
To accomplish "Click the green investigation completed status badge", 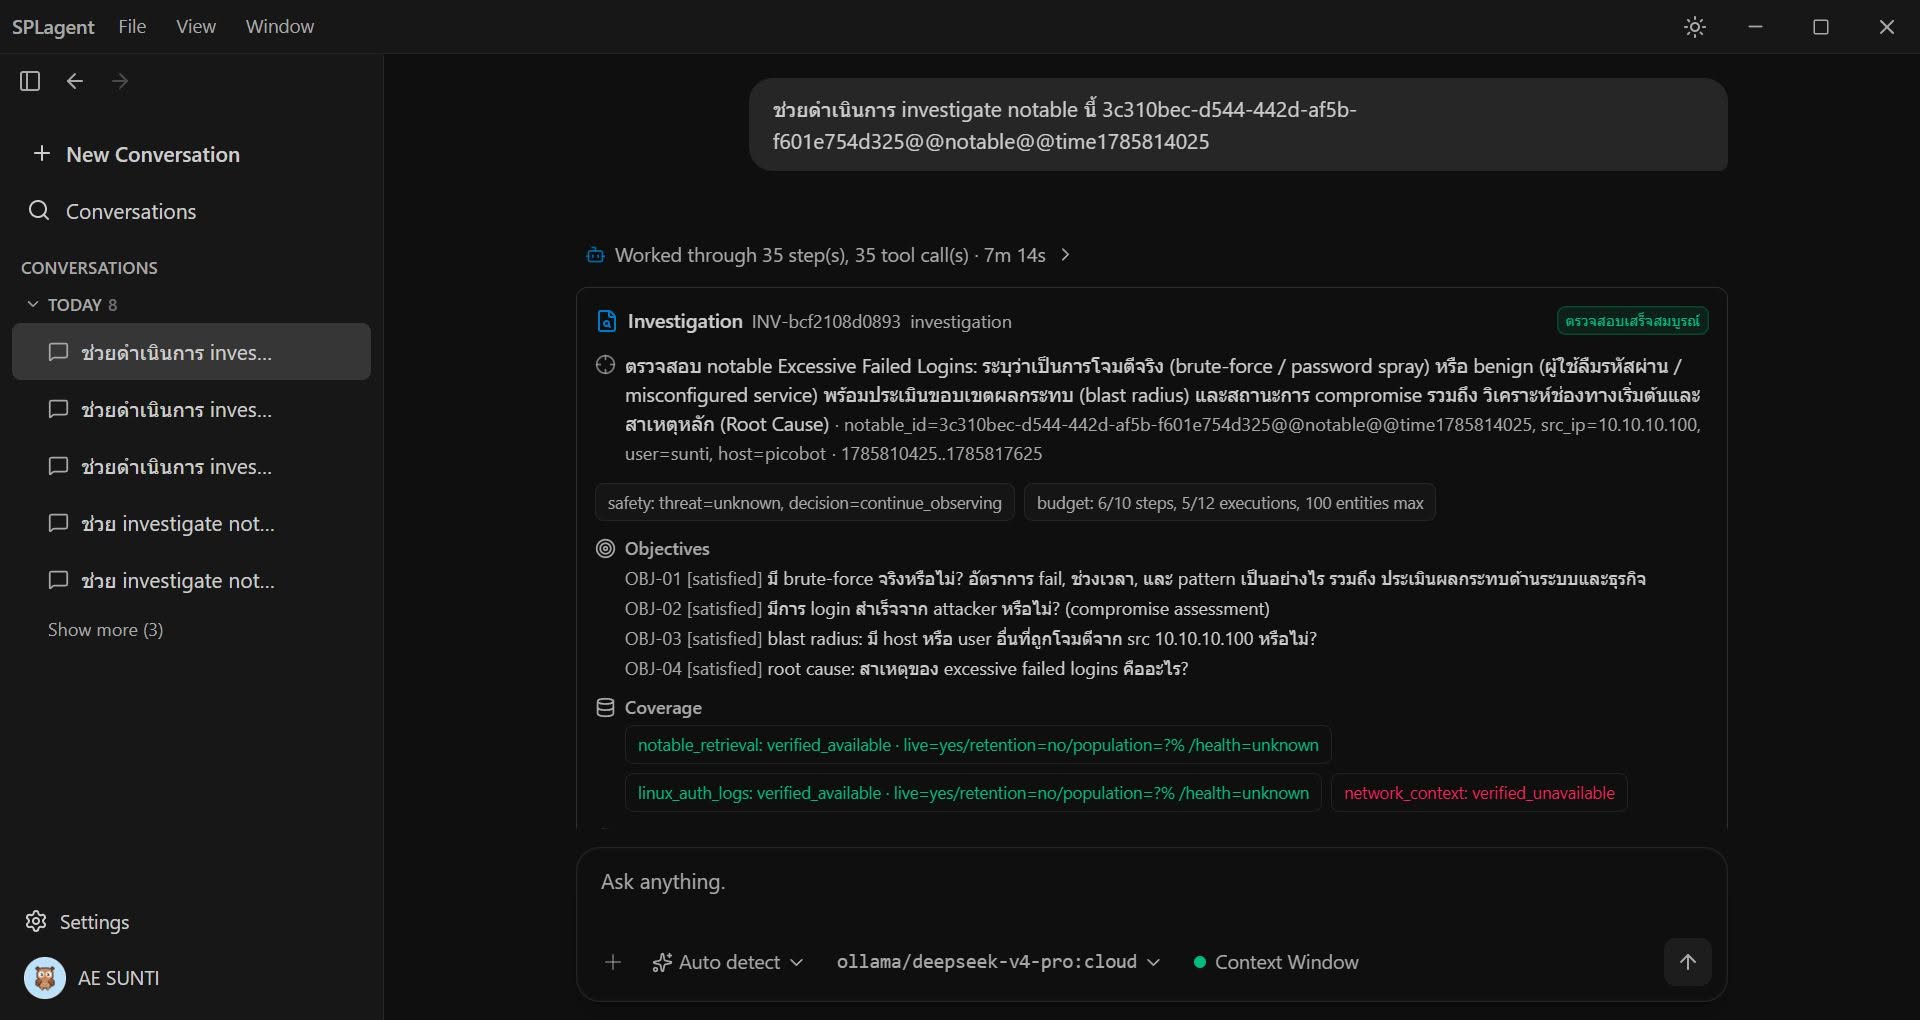I will [x=1632, y=321].
